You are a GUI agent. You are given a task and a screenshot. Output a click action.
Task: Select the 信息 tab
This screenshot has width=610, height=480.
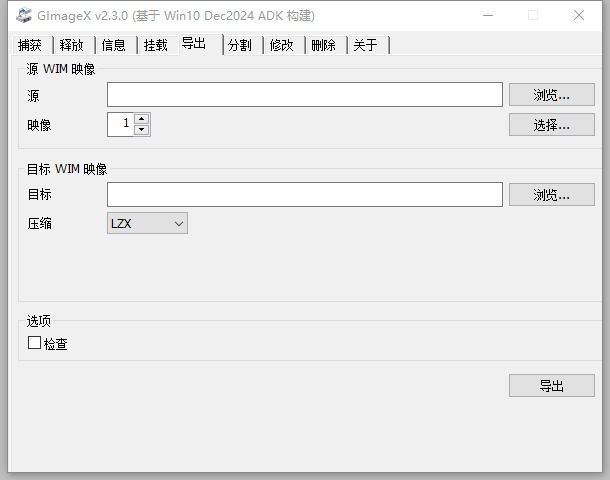pos(114,45)
